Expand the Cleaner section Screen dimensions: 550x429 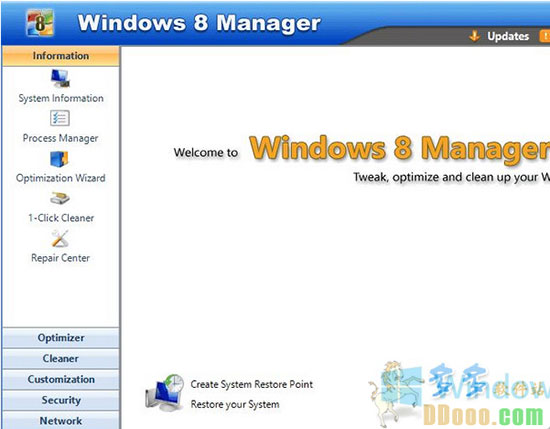(61, 358)
